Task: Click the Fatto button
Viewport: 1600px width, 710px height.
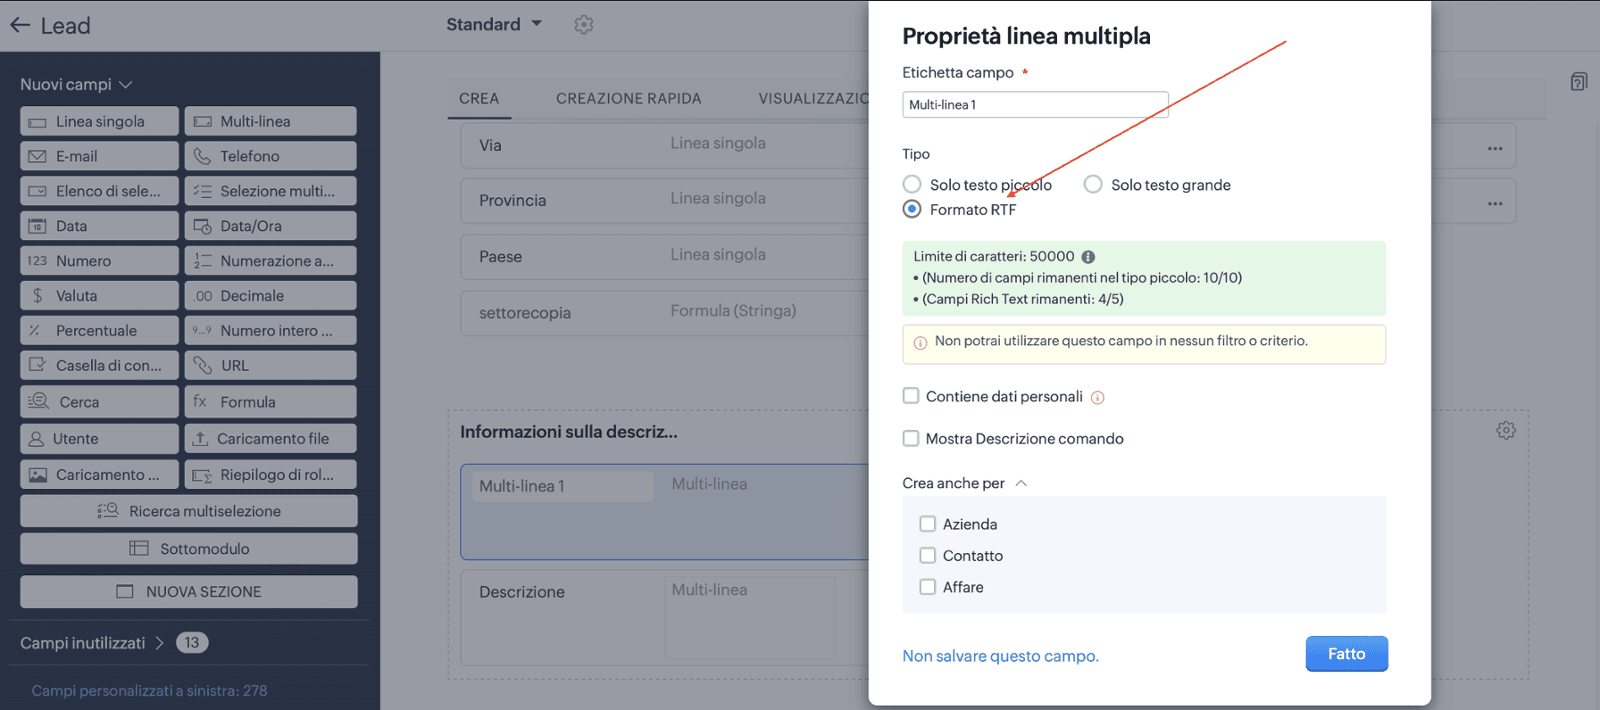Action: pos(1346,654)
